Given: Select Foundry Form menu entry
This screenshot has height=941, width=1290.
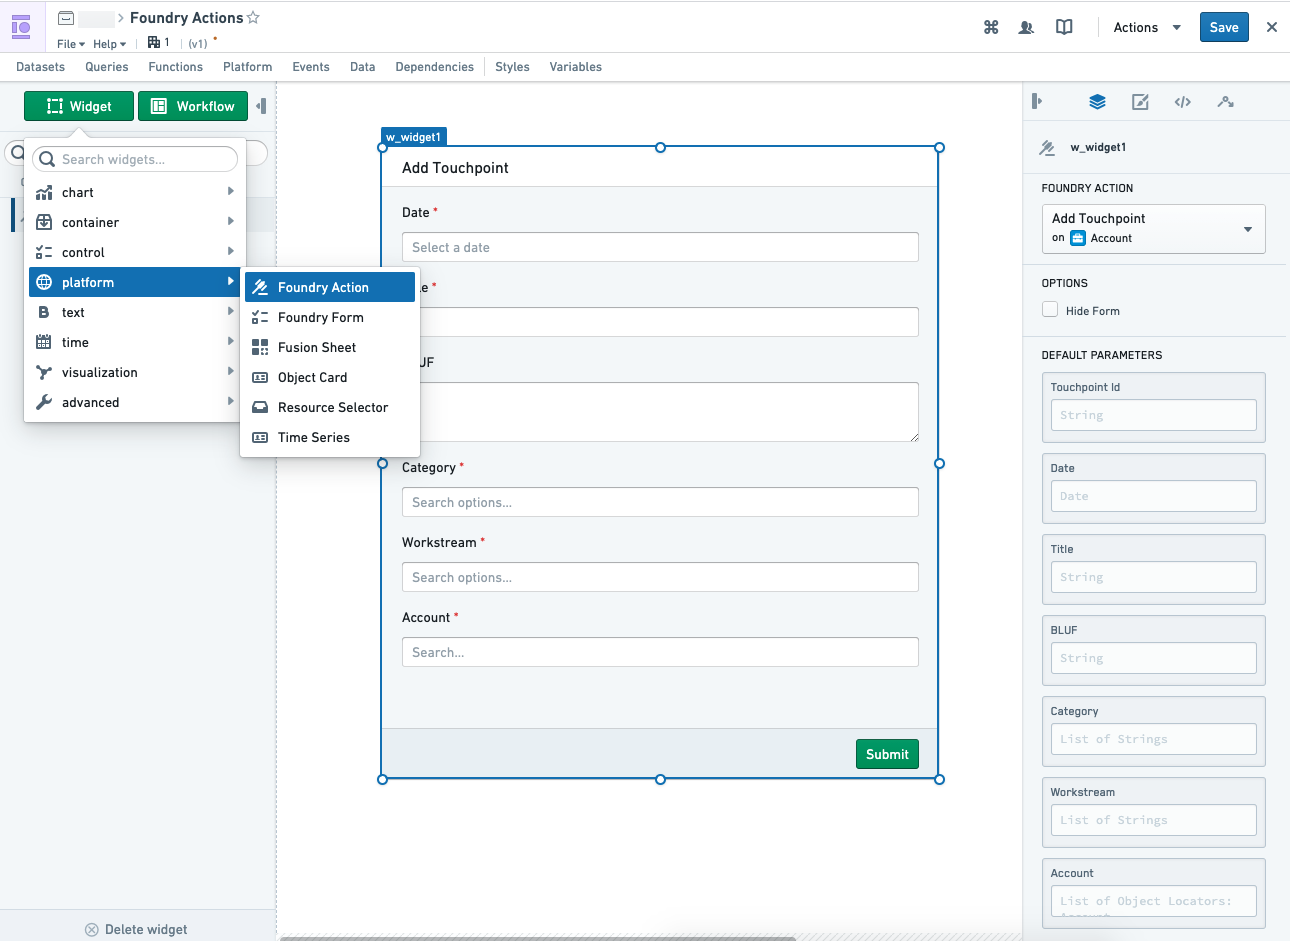Looking at the screenshot, I should click(x=330, y=317).
